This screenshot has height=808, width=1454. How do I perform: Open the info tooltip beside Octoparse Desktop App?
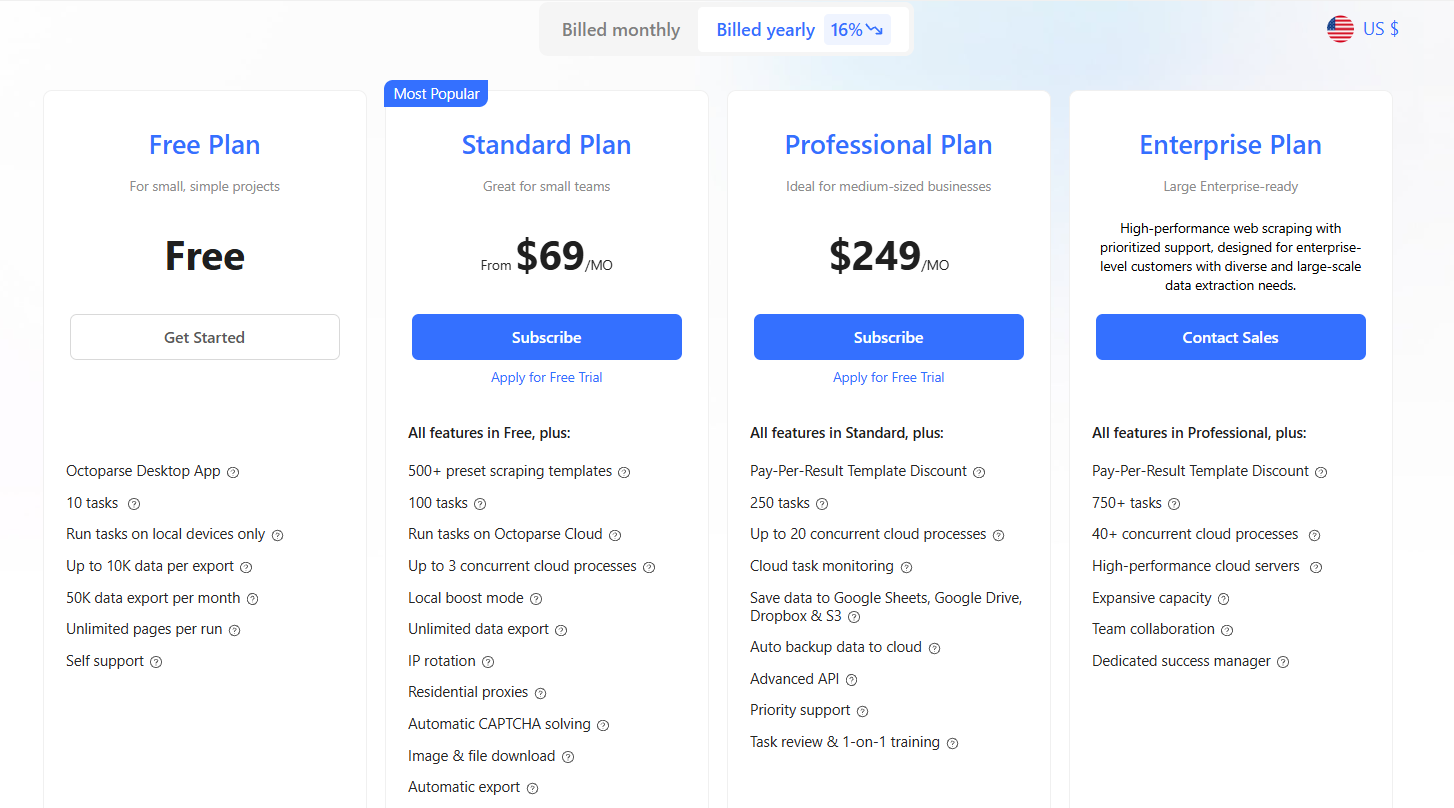pyautogui.click(x=233, y=471)
